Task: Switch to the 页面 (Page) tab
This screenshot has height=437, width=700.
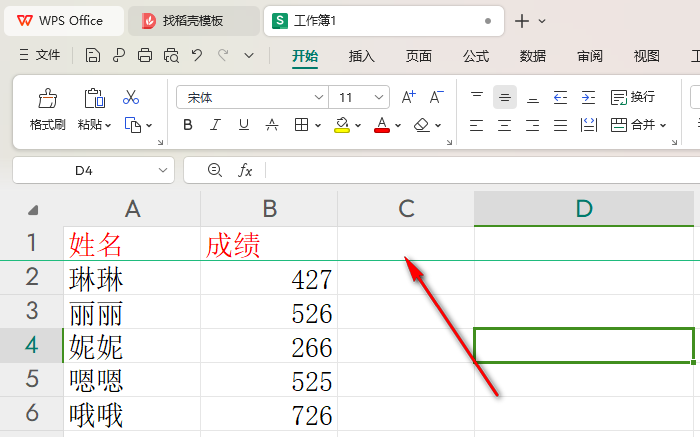Action: [x=419, y=56]
